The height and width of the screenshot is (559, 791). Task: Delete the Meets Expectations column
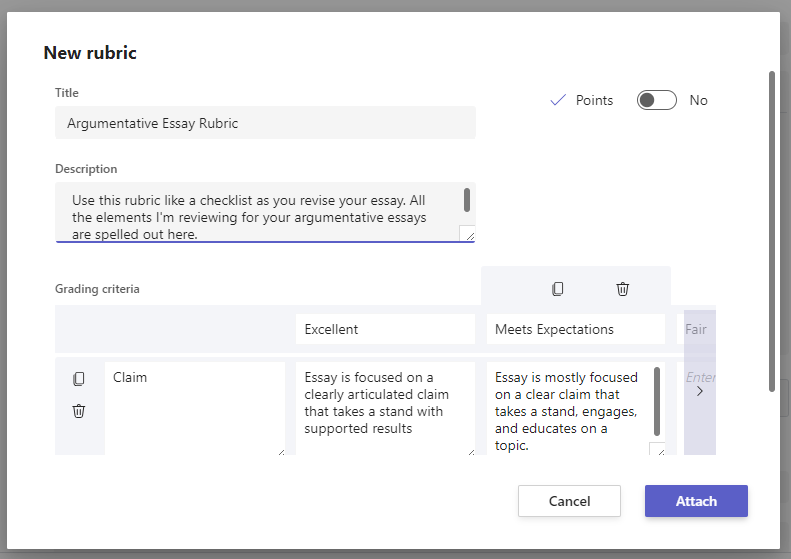(x=622, y=289)
